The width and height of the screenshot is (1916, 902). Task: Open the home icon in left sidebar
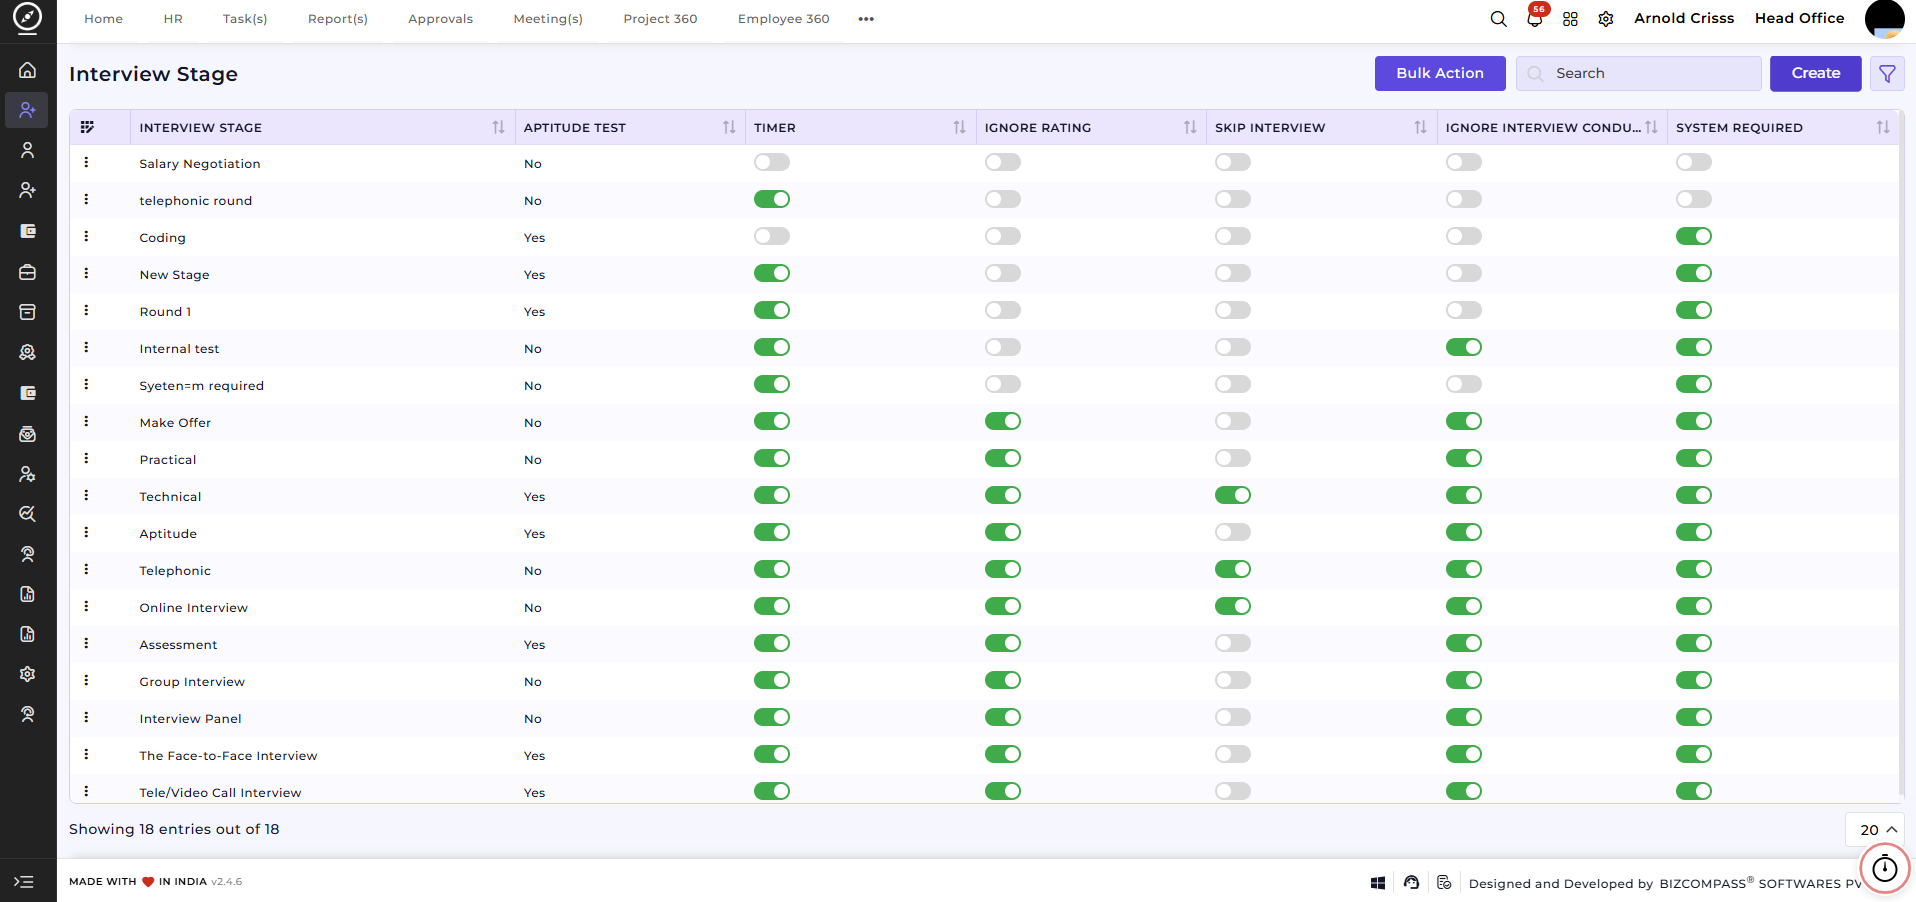click(x=28, y=70)
